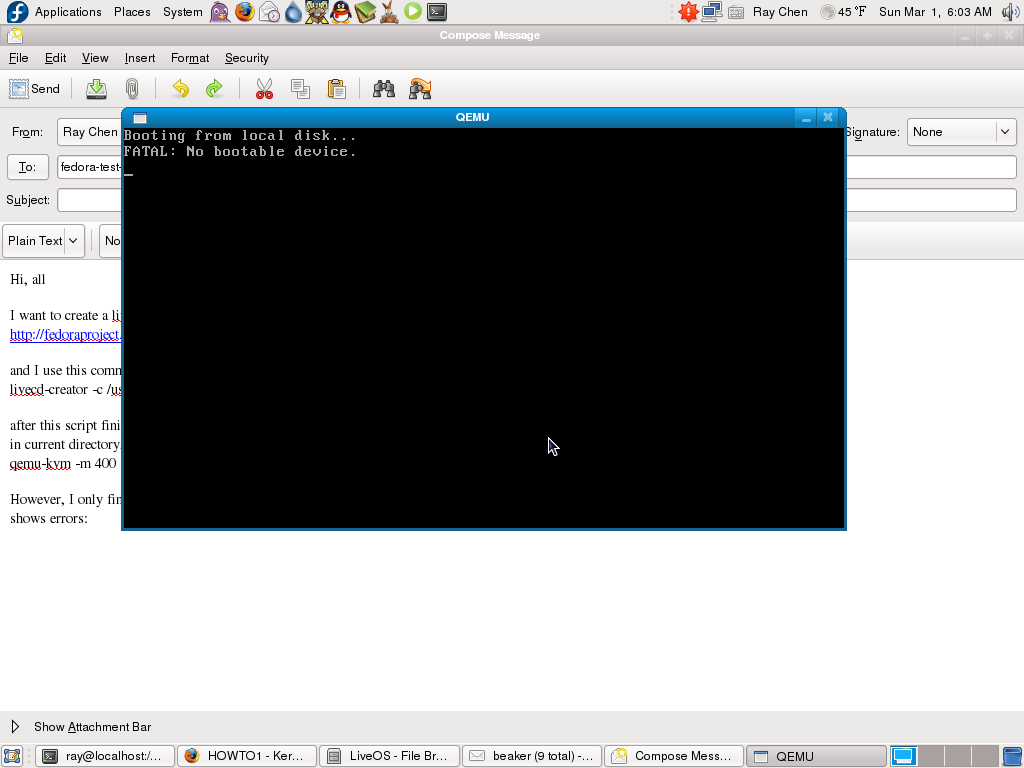Screen dimensions: 1024x768
Task: Open the Places menu in top panel
Action: click(x=132, y=12)
